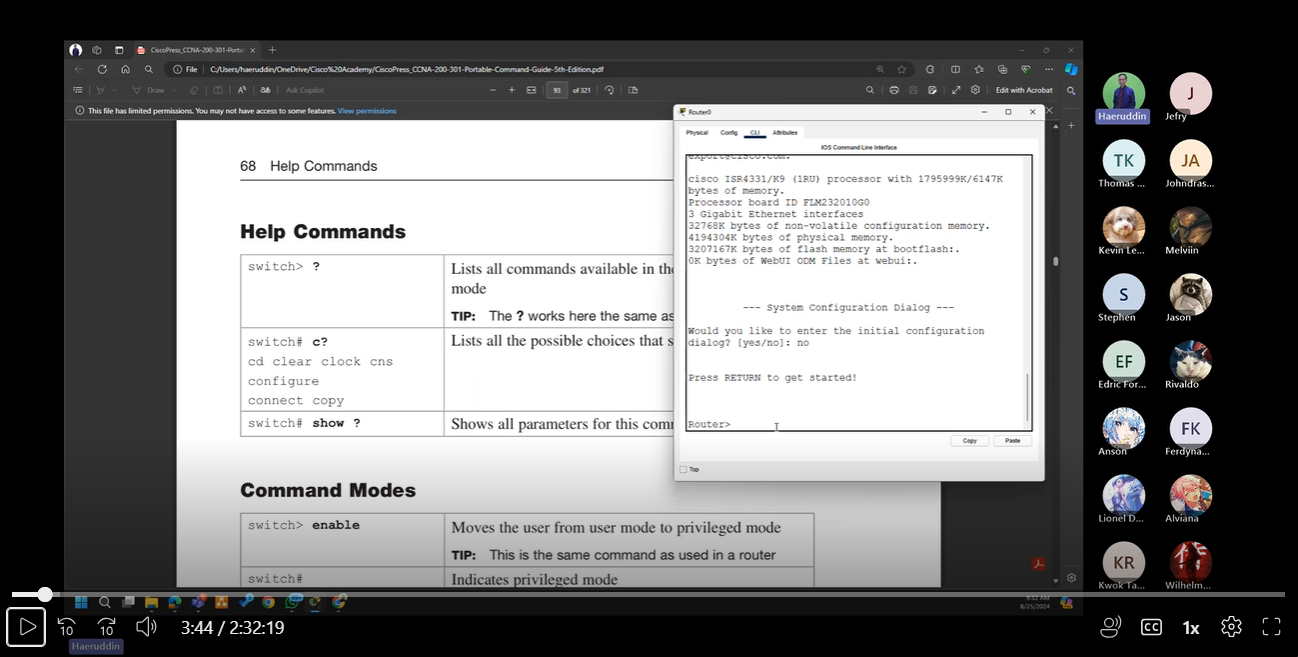Skip back 10 seconds in recording
The height and width of the screenshot is (657, 1298).
[67, 627]
